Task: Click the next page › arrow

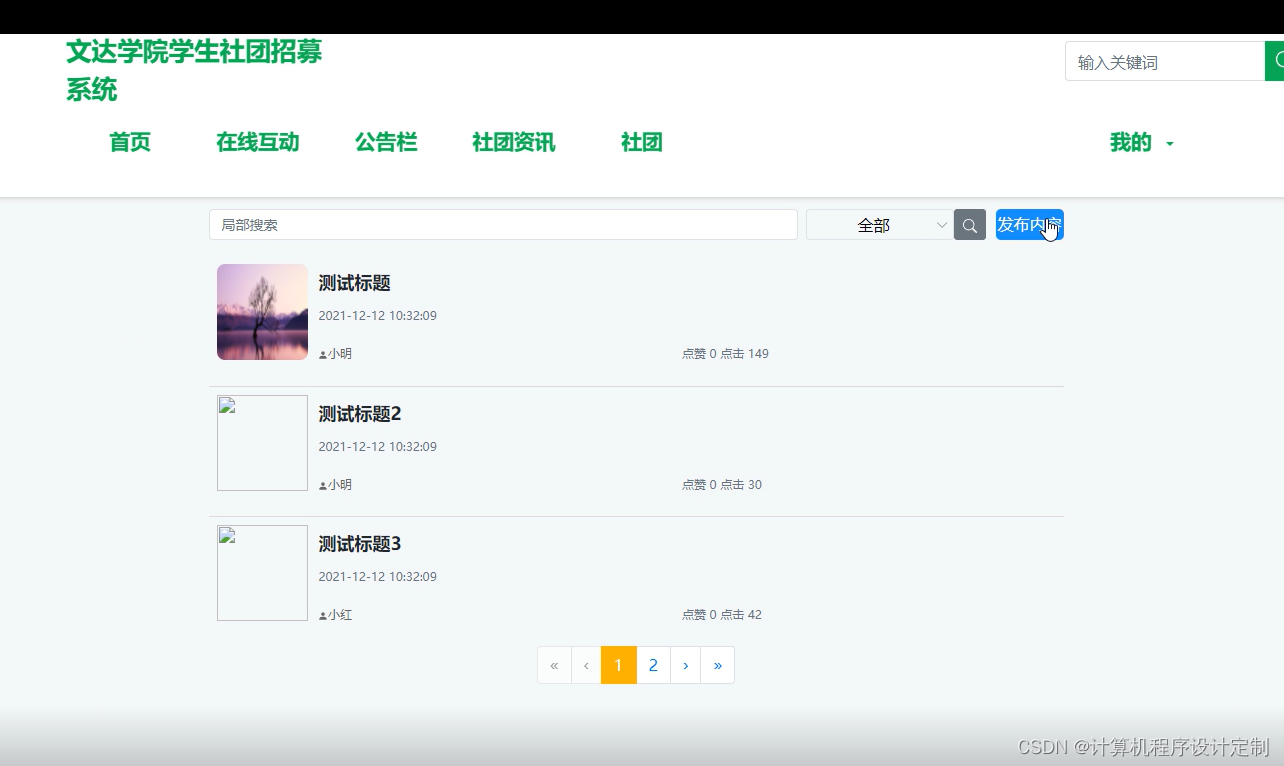Action: click(x=685, y=665)
